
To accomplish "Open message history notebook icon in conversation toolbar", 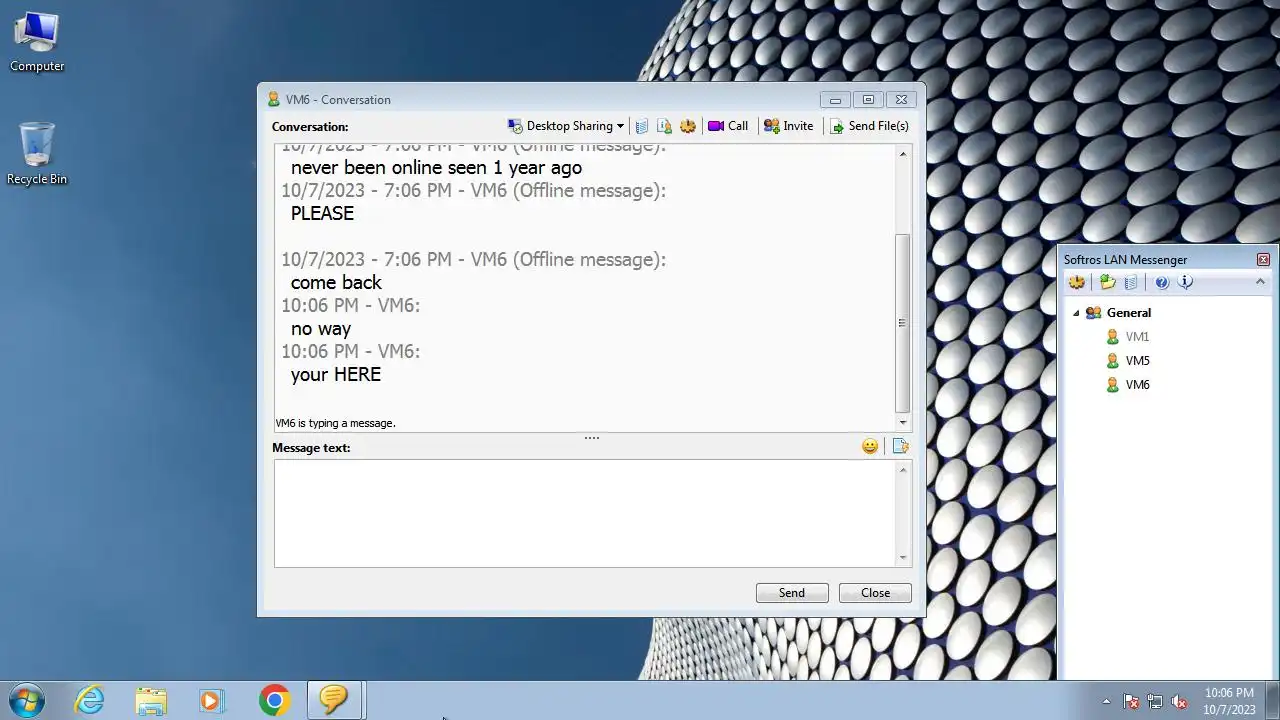I will click(x=642, y=126).
